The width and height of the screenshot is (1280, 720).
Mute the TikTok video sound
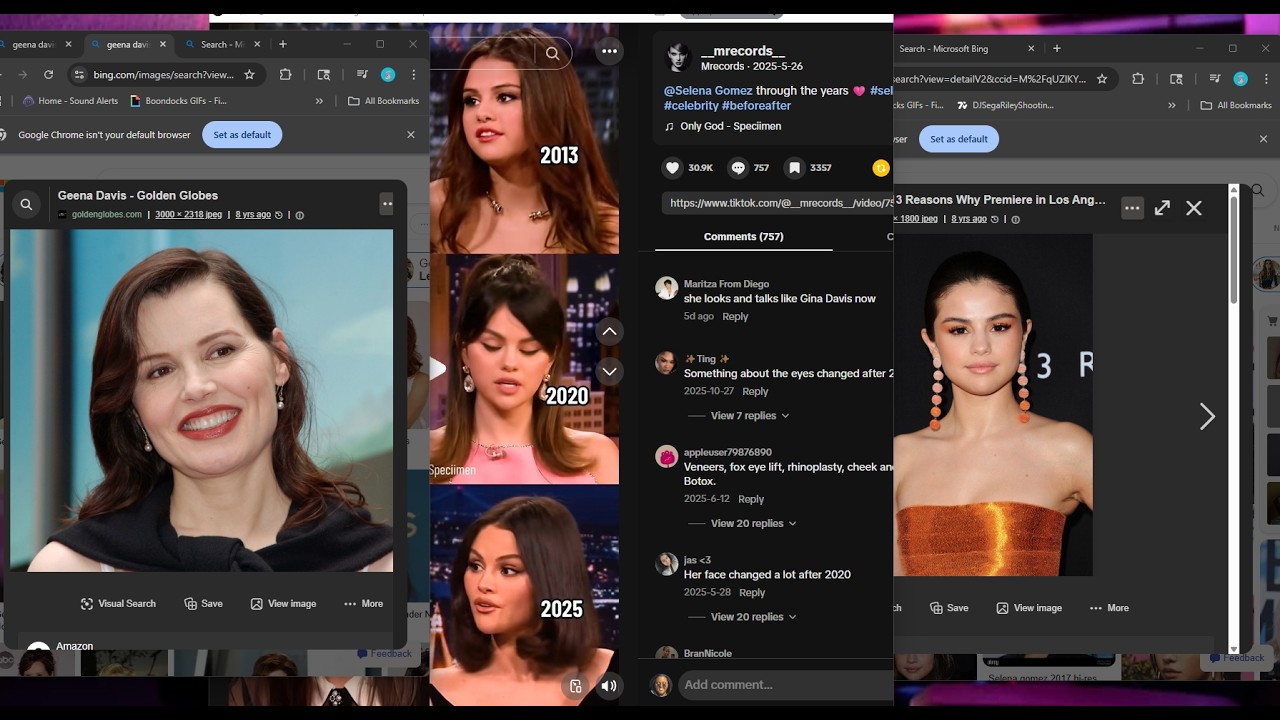pyautogui.click(x=608, y=686)
